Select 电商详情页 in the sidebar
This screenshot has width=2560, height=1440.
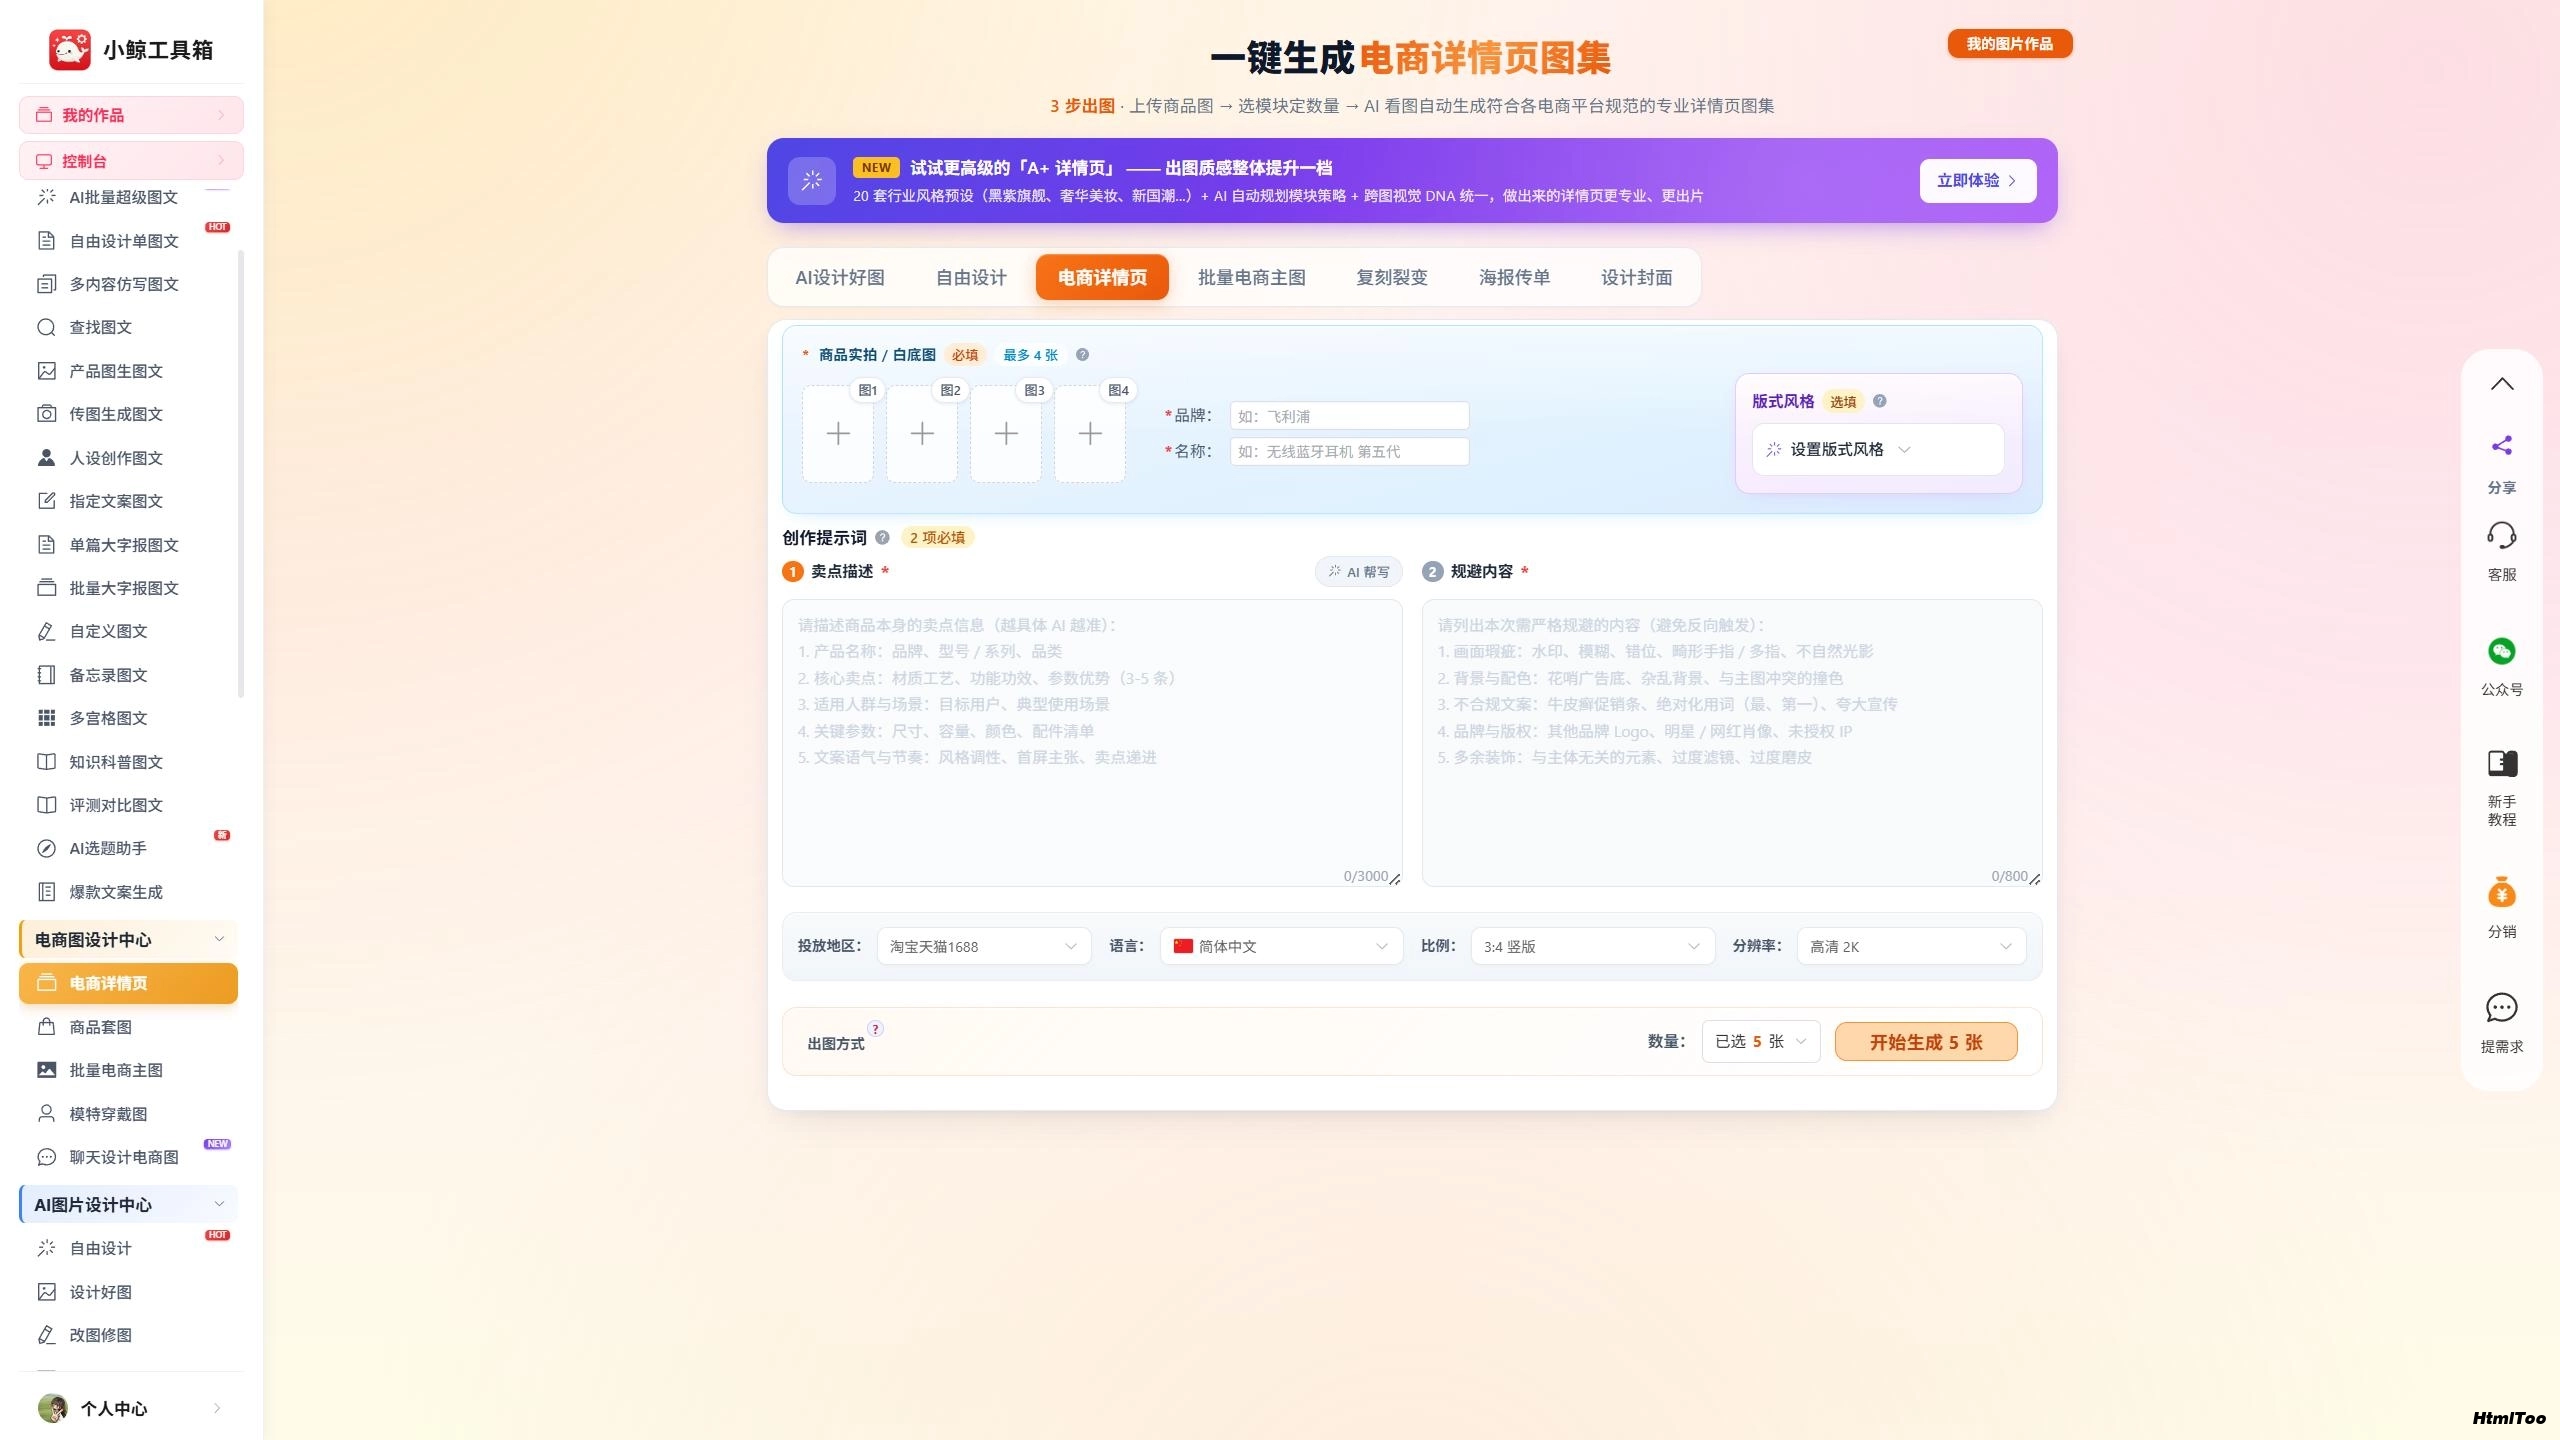pyautogui.click(x=128, y=983)
